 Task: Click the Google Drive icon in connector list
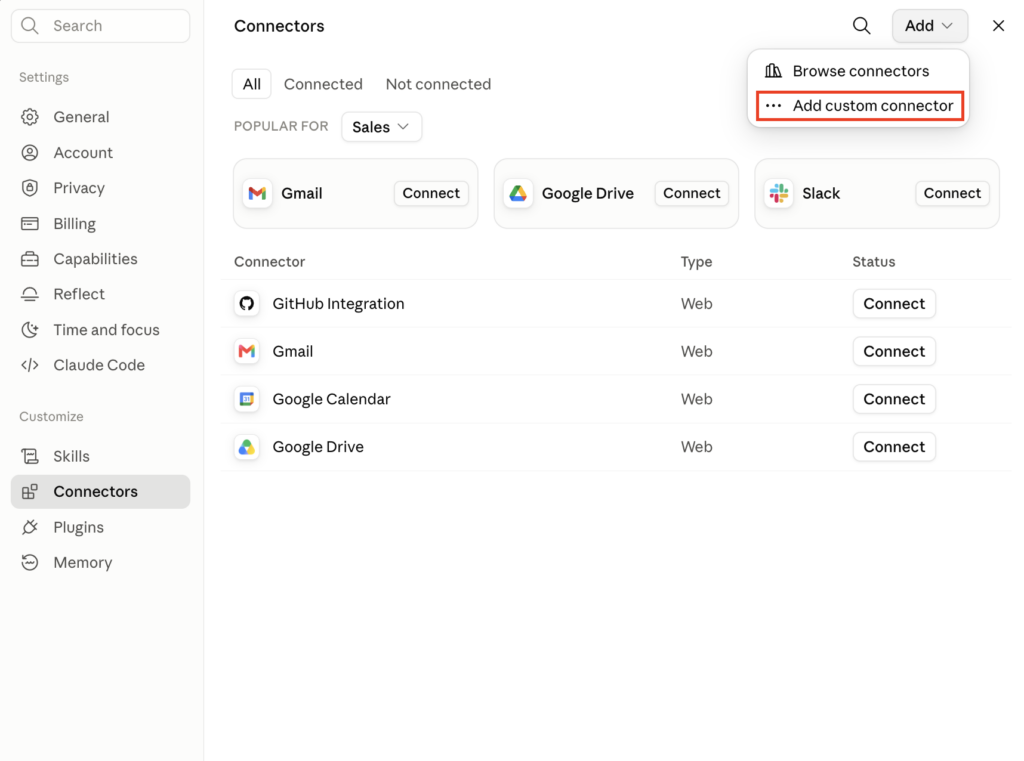(x=247, y=447)
